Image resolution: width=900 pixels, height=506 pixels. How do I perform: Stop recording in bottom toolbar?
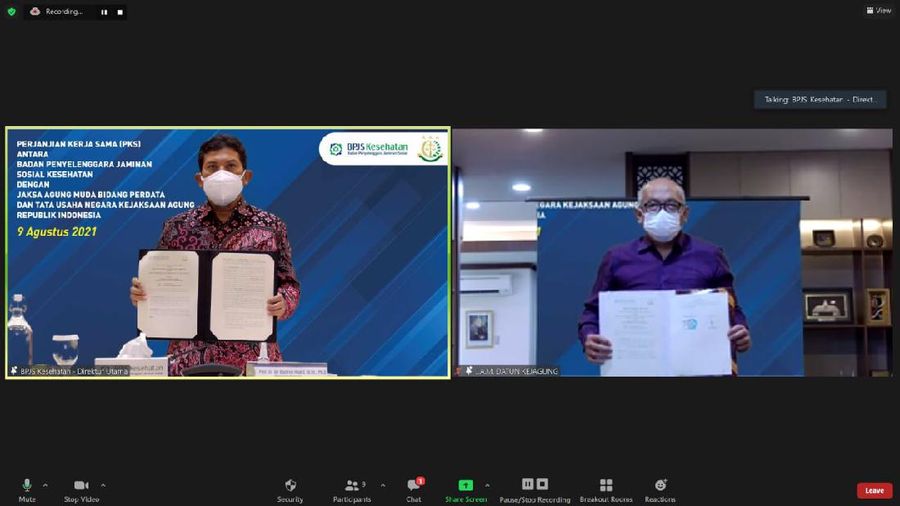tap(542, 484)
